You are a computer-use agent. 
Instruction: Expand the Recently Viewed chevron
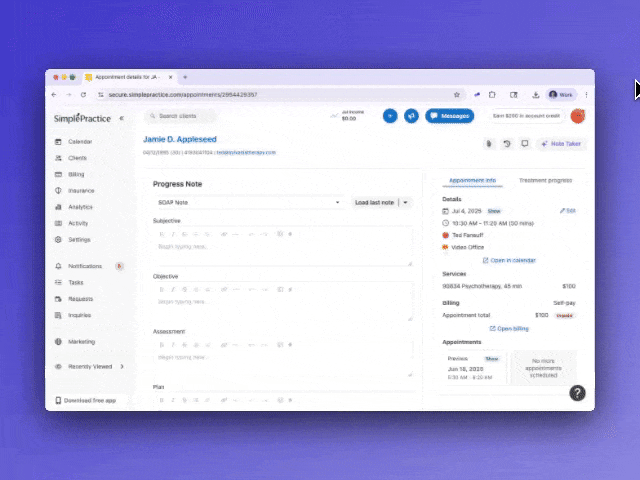click(122, 367)
